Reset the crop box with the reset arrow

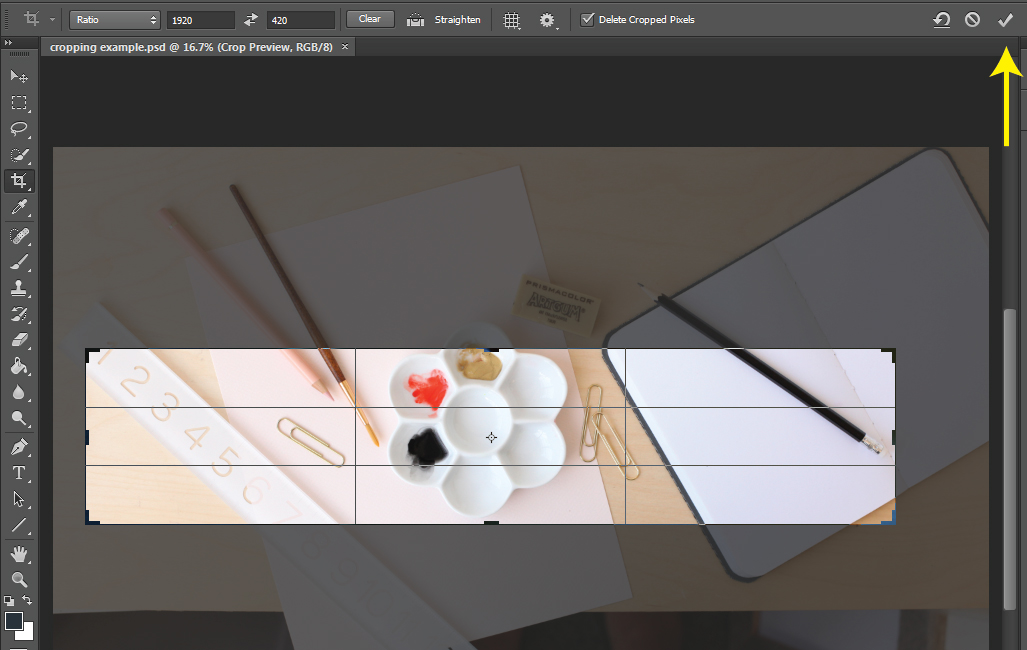941,20
